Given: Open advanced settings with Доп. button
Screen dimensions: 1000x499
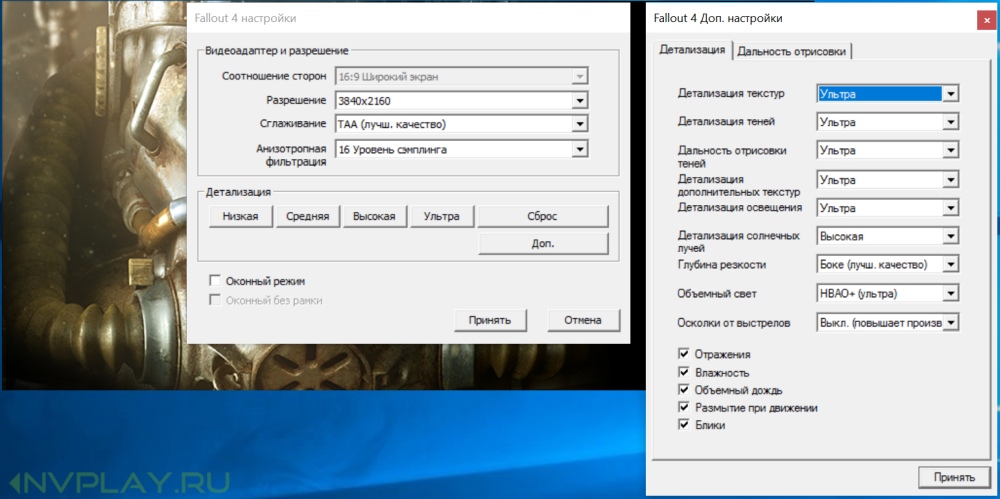Looking at the screenshot, I should [543, 243].
